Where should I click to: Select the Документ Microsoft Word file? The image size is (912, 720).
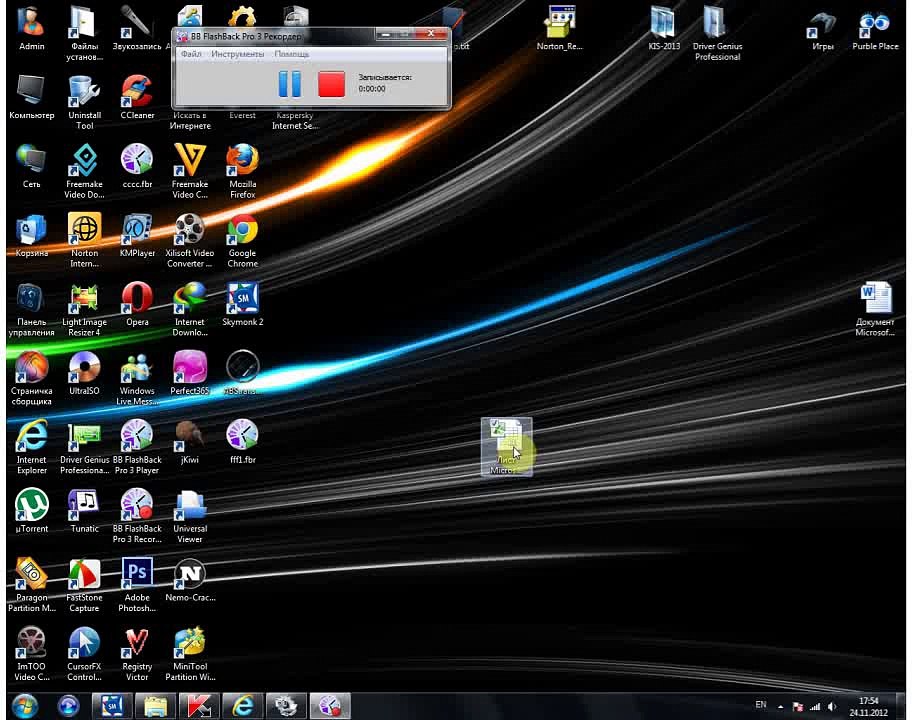(x=875, y=309)
